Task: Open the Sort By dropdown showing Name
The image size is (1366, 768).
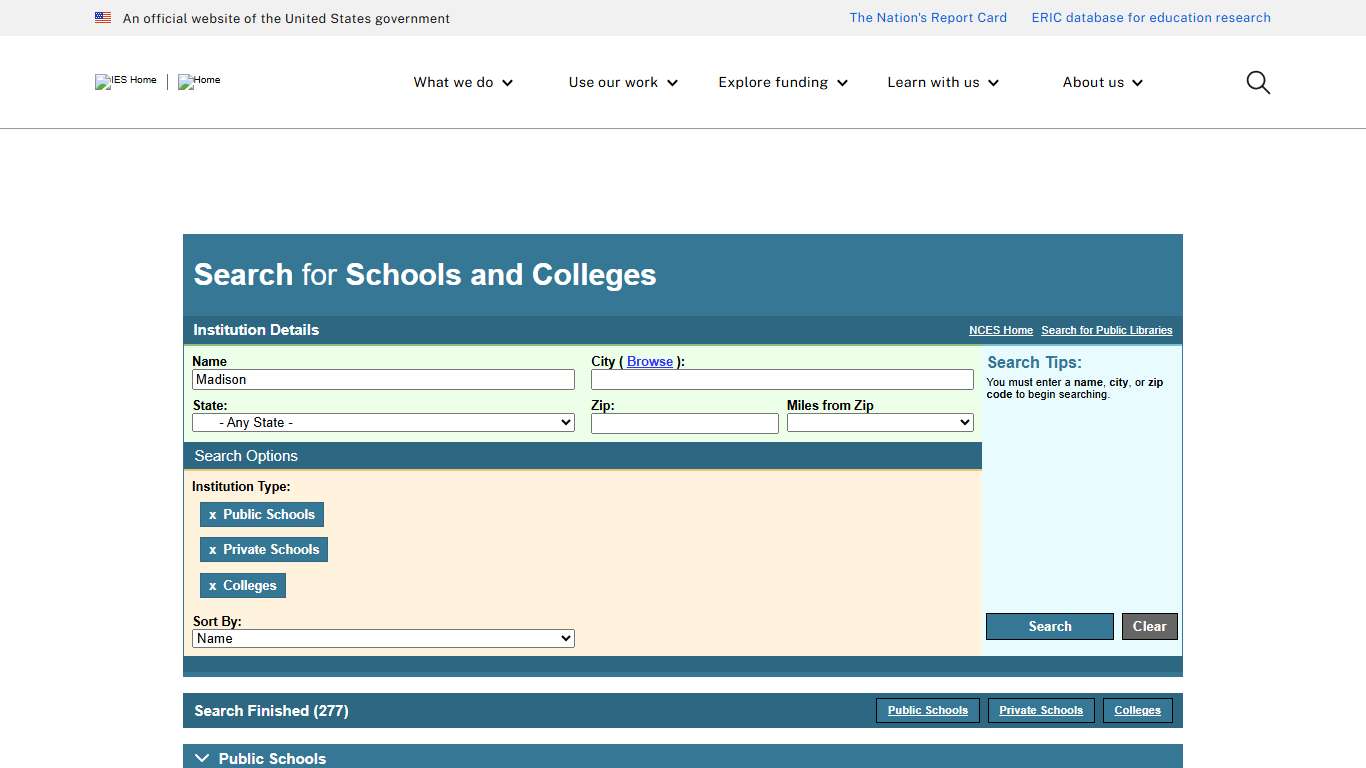Action: pos(383,638)
